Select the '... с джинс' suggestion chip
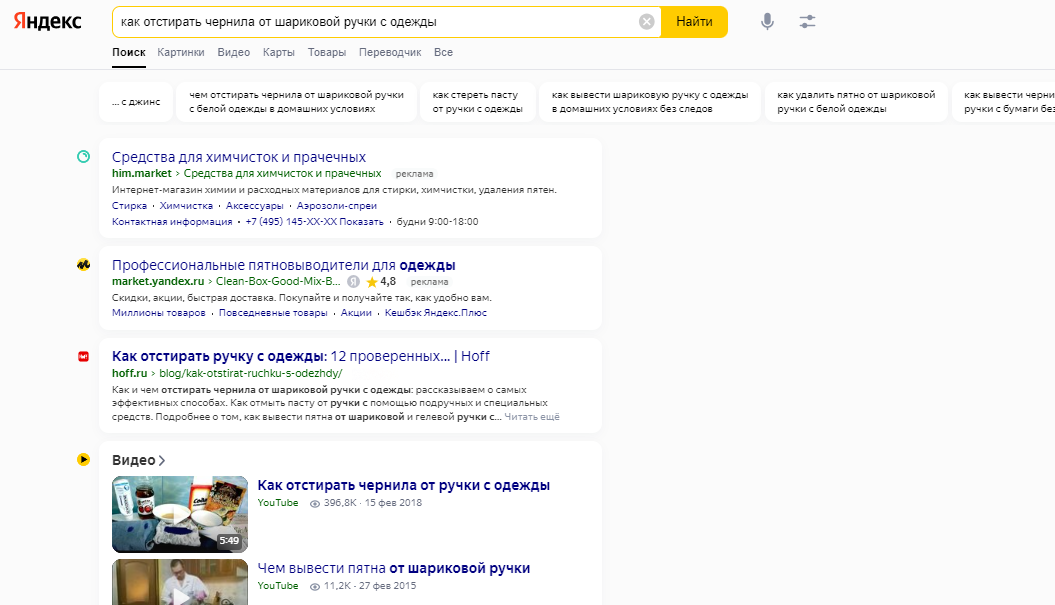Screen dimensions: 1055x605 [136, 102]
